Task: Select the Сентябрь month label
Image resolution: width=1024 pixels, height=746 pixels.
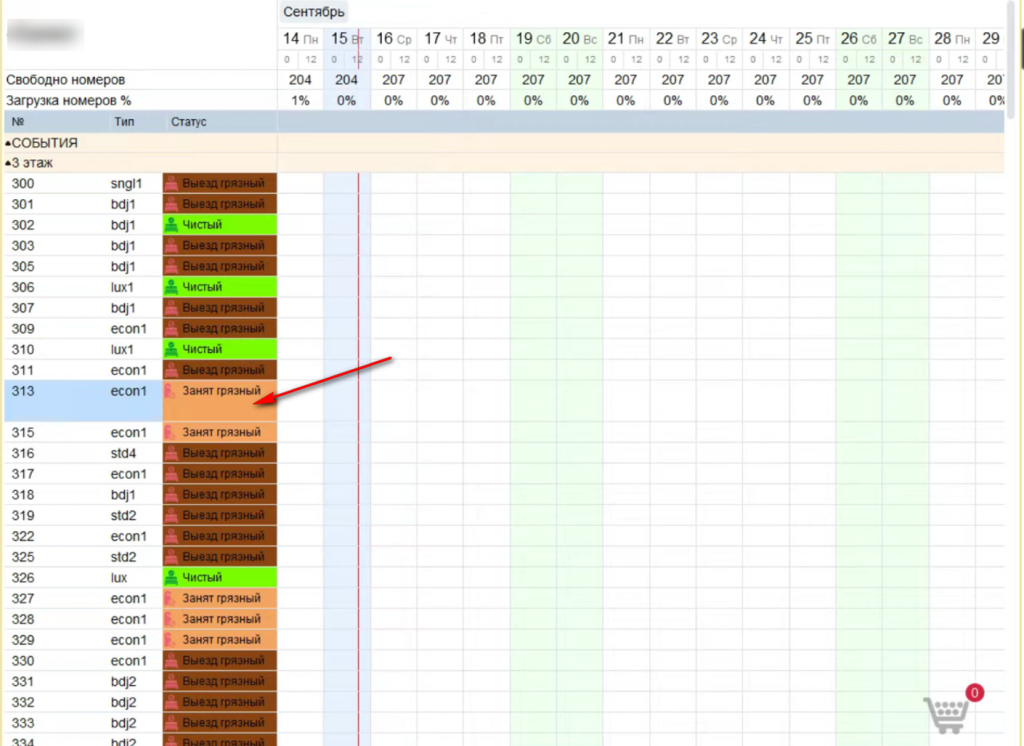Action: [x=313, y=12]
